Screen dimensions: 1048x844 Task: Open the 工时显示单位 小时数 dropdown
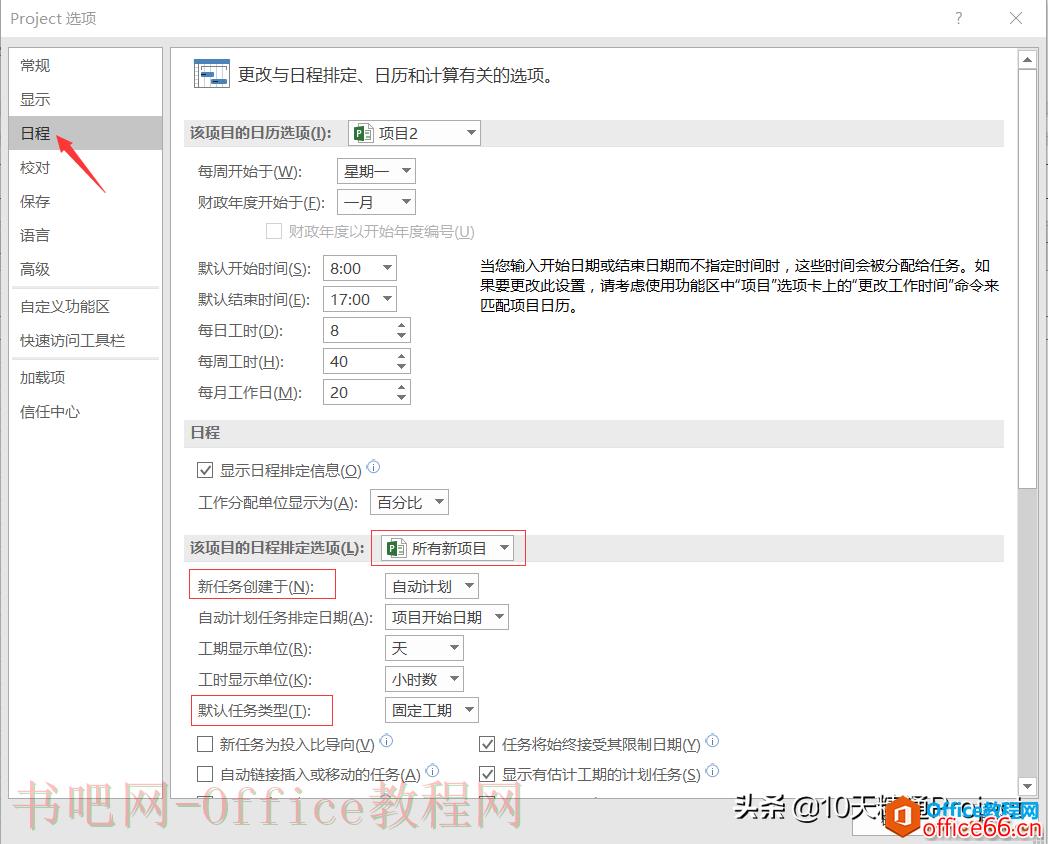click(x=424, y=679)
